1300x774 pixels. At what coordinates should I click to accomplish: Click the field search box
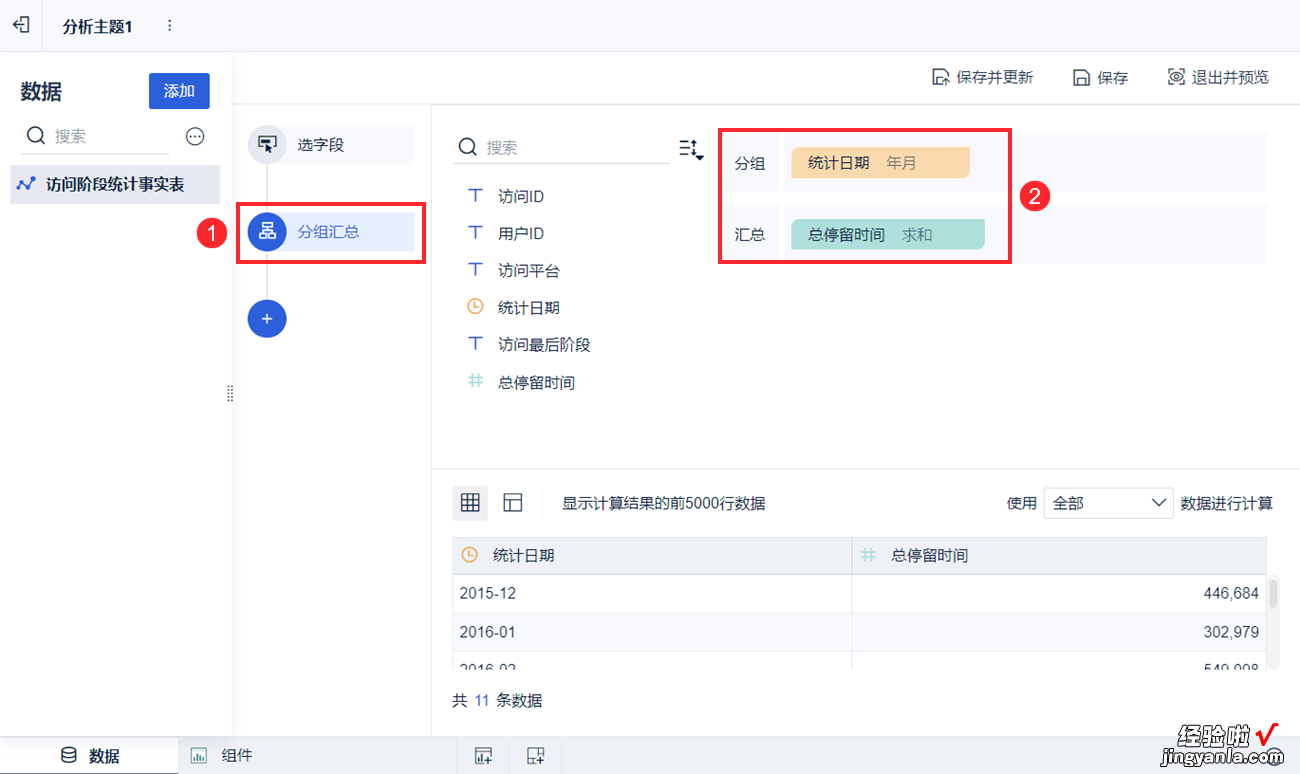point(562,147)
